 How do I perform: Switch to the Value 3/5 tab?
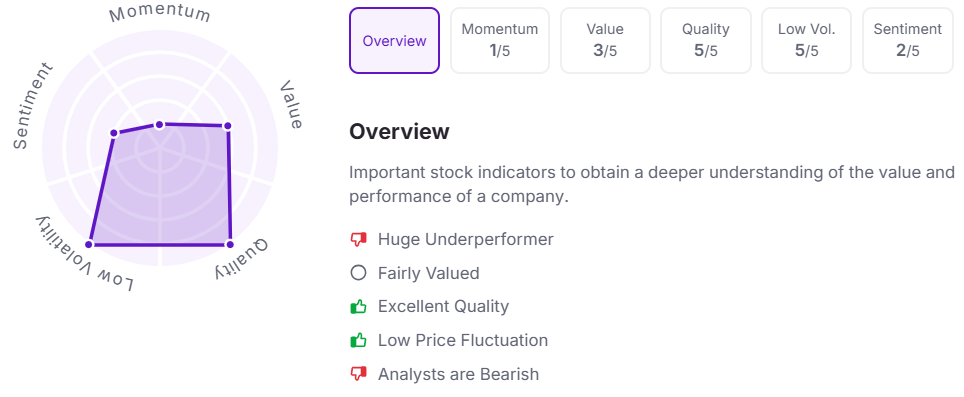(x=605, y=41)
